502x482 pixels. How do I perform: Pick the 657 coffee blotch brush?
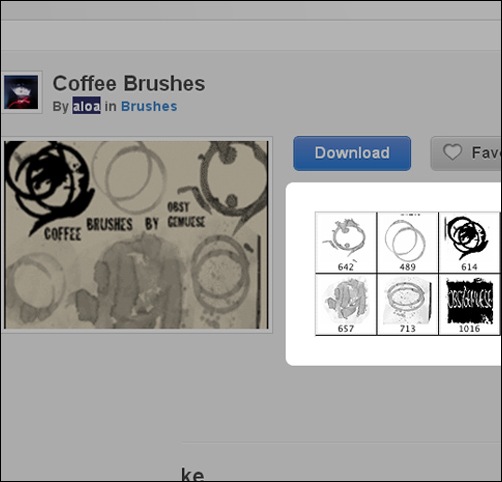tap(346, 304)
